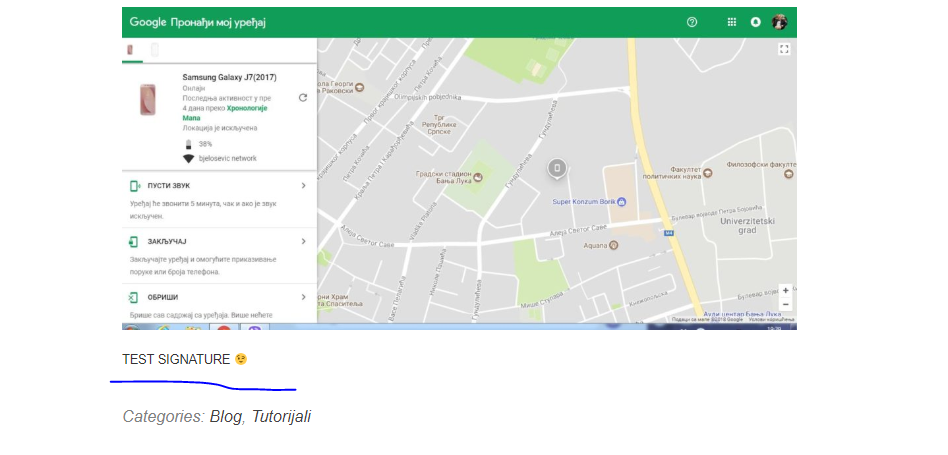Click the winking emoji after TEST SIGNATURE
Screen dimensions: 948x455
(241, 360)
